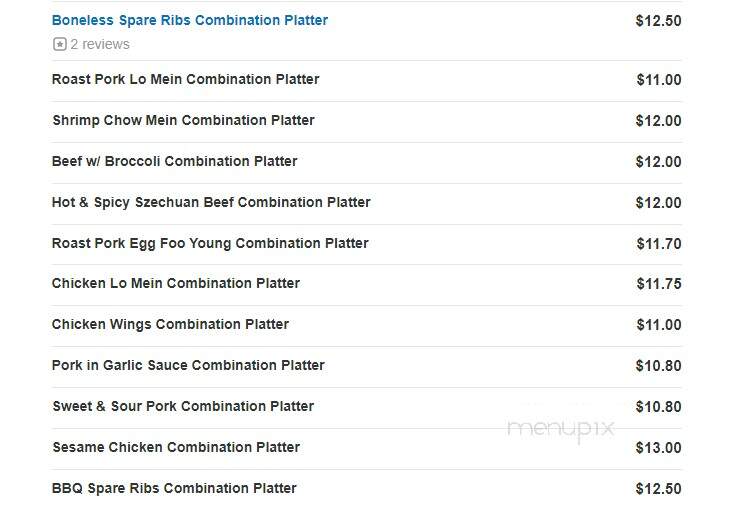
Task: Open Boneless Spare Ribs Combination Platter link
Action: (190, 20)
